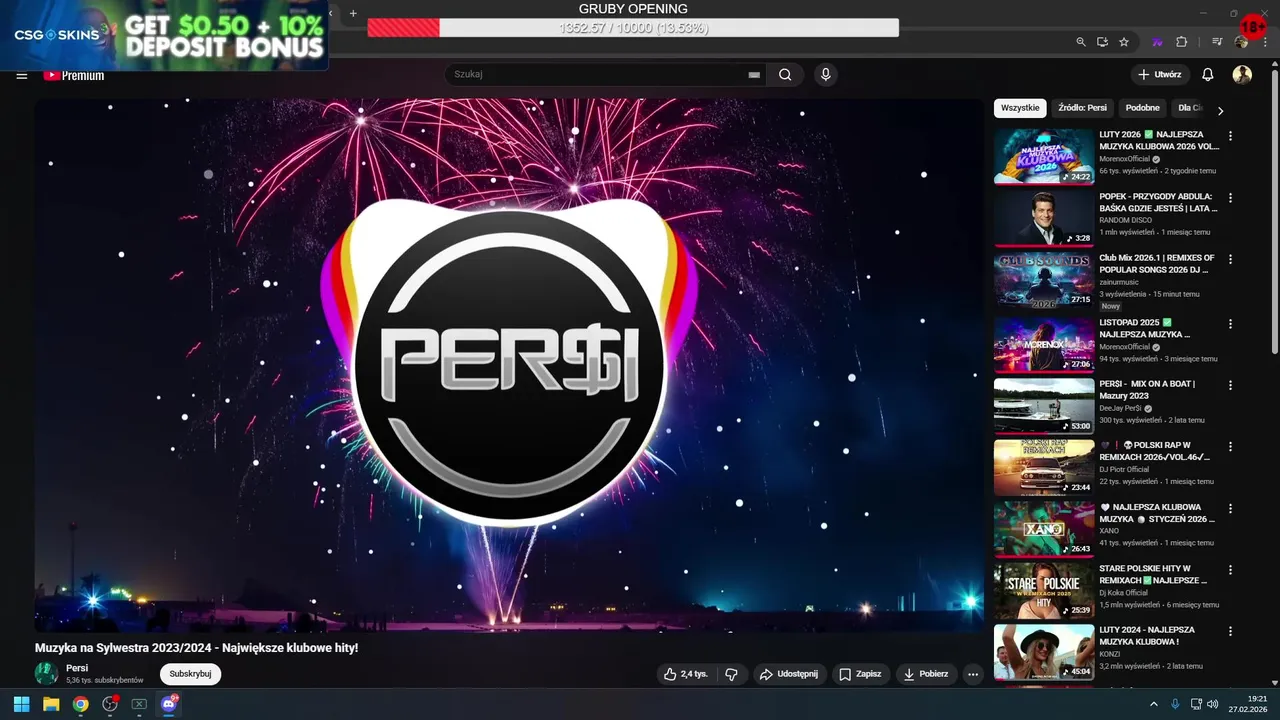
Task: Open MIX ON A BOAT thumbnail
Action: 1044,405
